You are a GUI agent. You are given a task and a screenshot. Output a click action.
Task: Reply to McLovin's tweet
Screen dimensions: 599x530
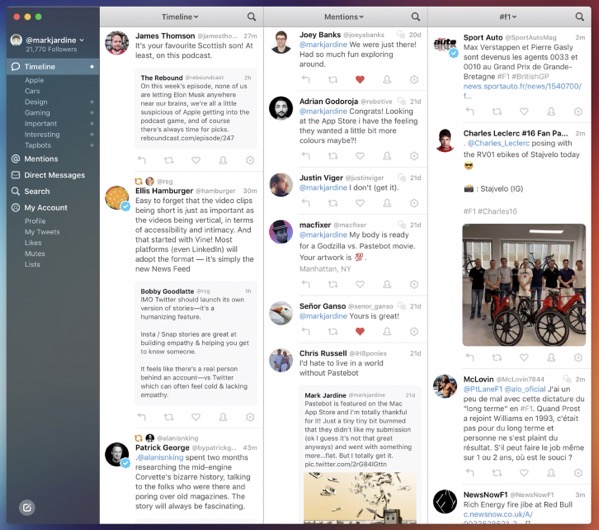pos(470,473)
